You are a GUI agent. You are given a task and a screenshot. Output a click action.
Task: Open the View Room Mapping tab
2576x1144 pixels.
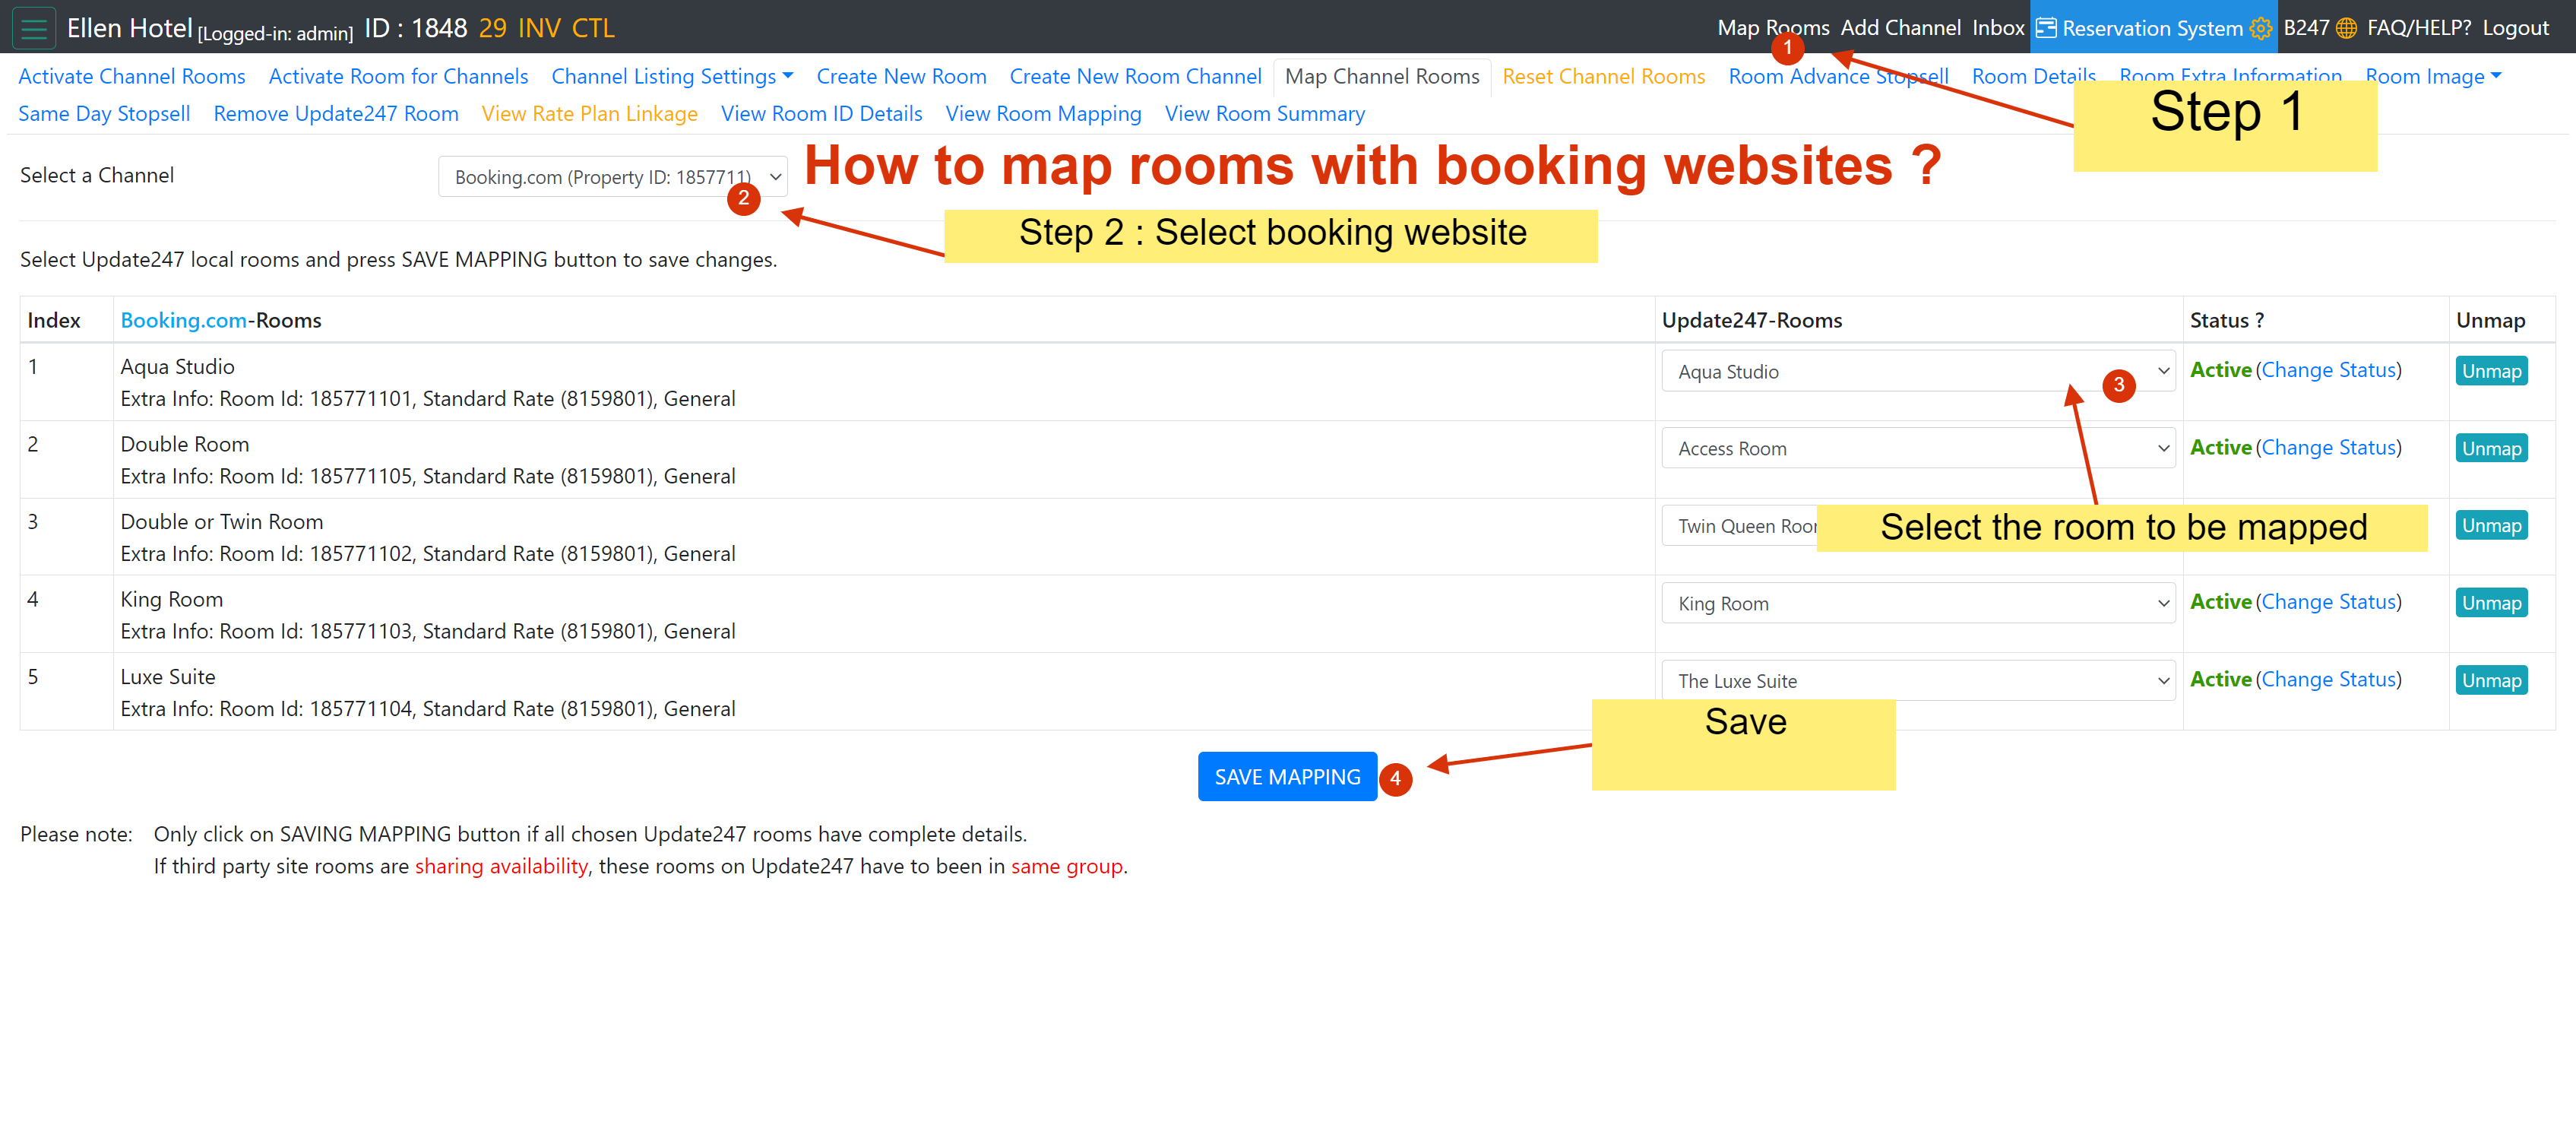[x=1043, y=113]
